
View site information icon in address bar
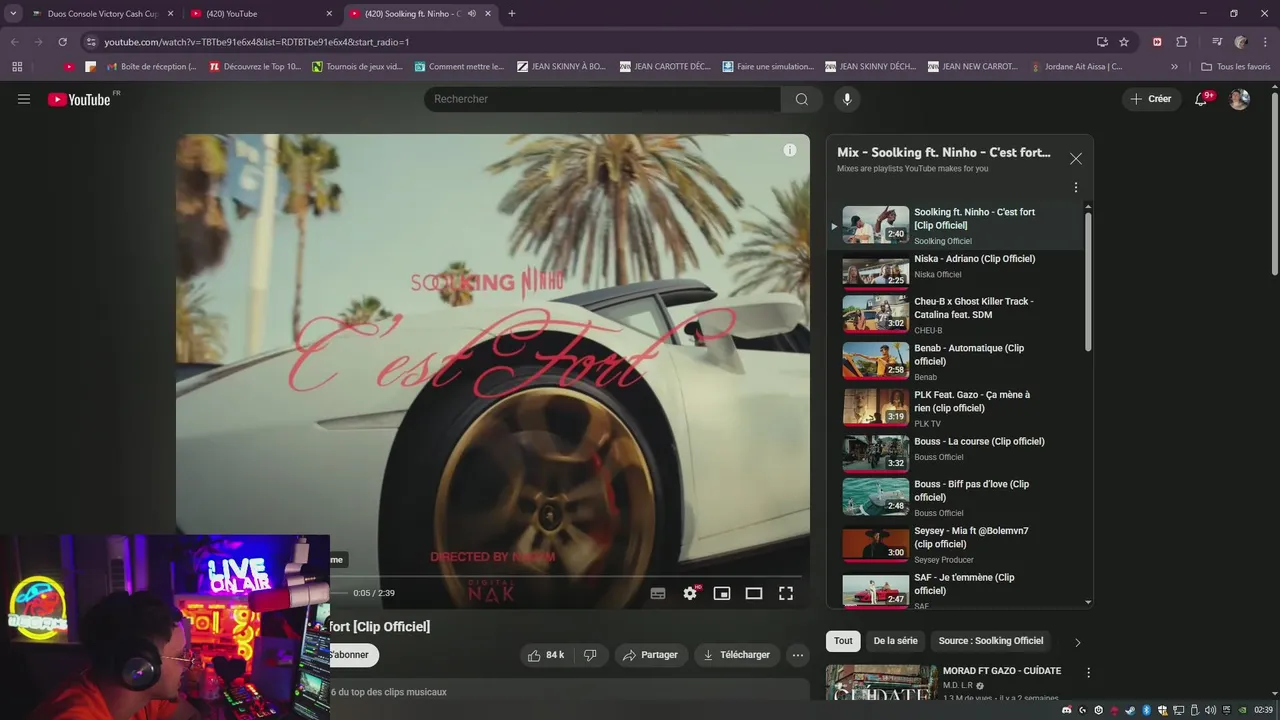(x=91, y=42)
